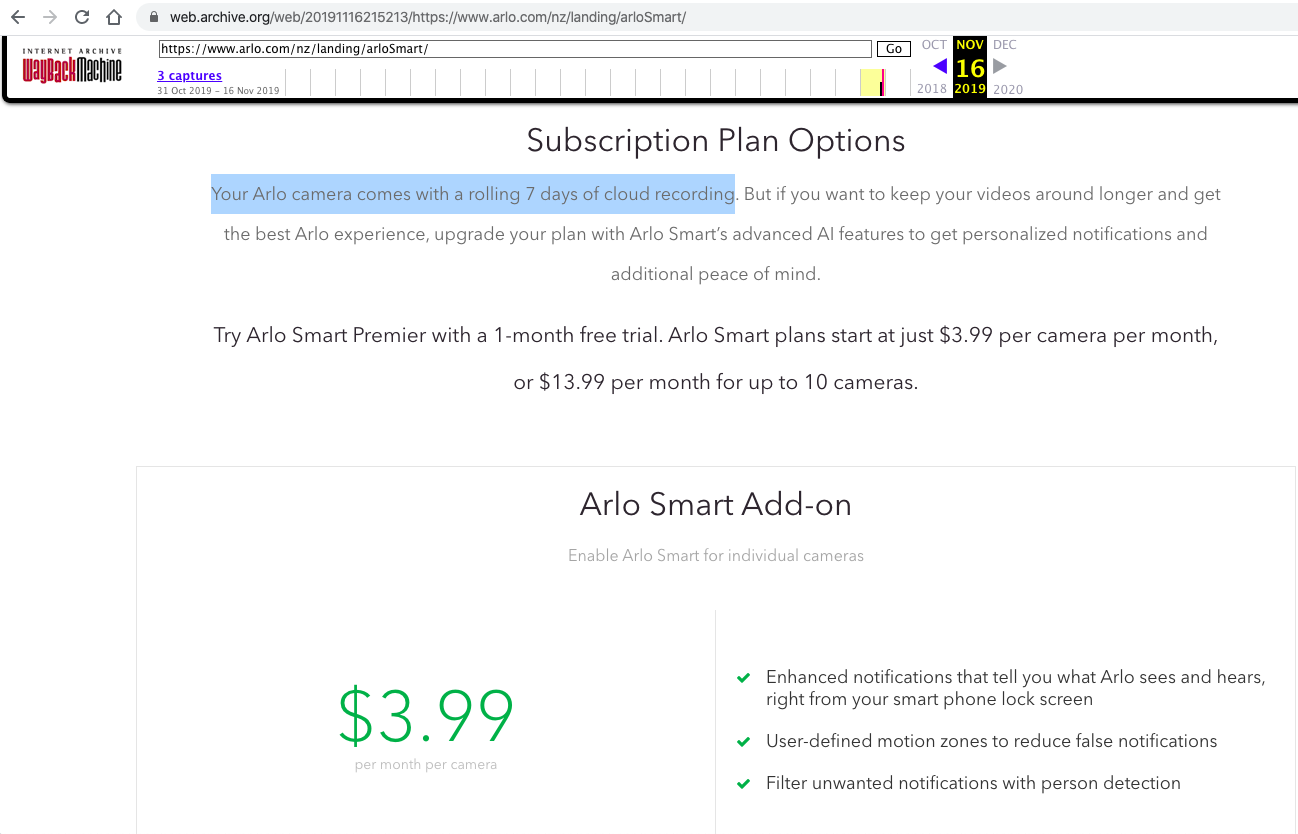Viewport: 1298px width, 834px height.
Task: Go to previous capture with blue arrow
Action: point(939,67)
